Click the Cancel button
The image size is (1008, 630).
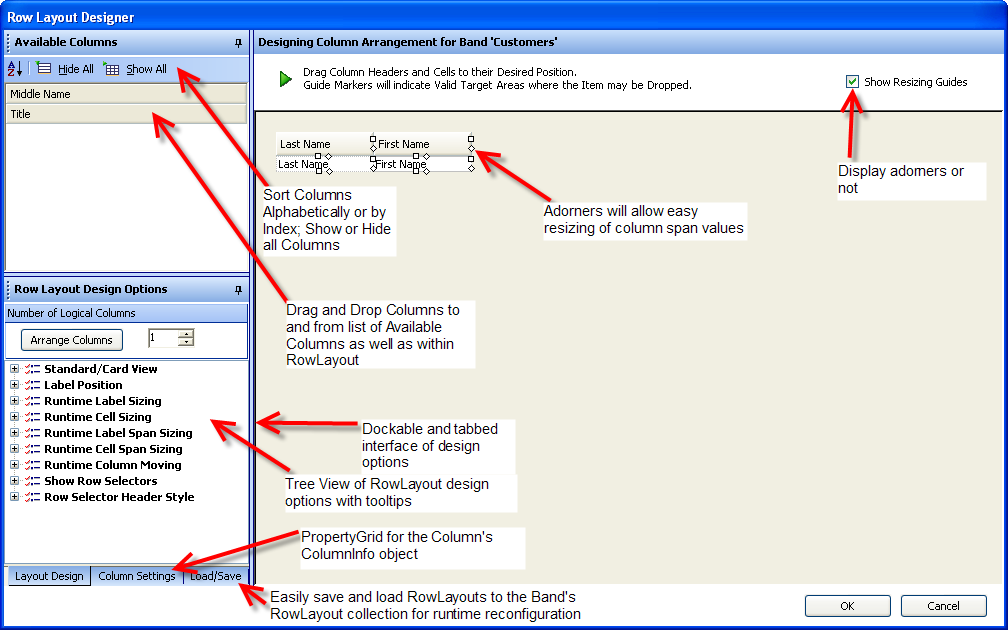(943, 606)
